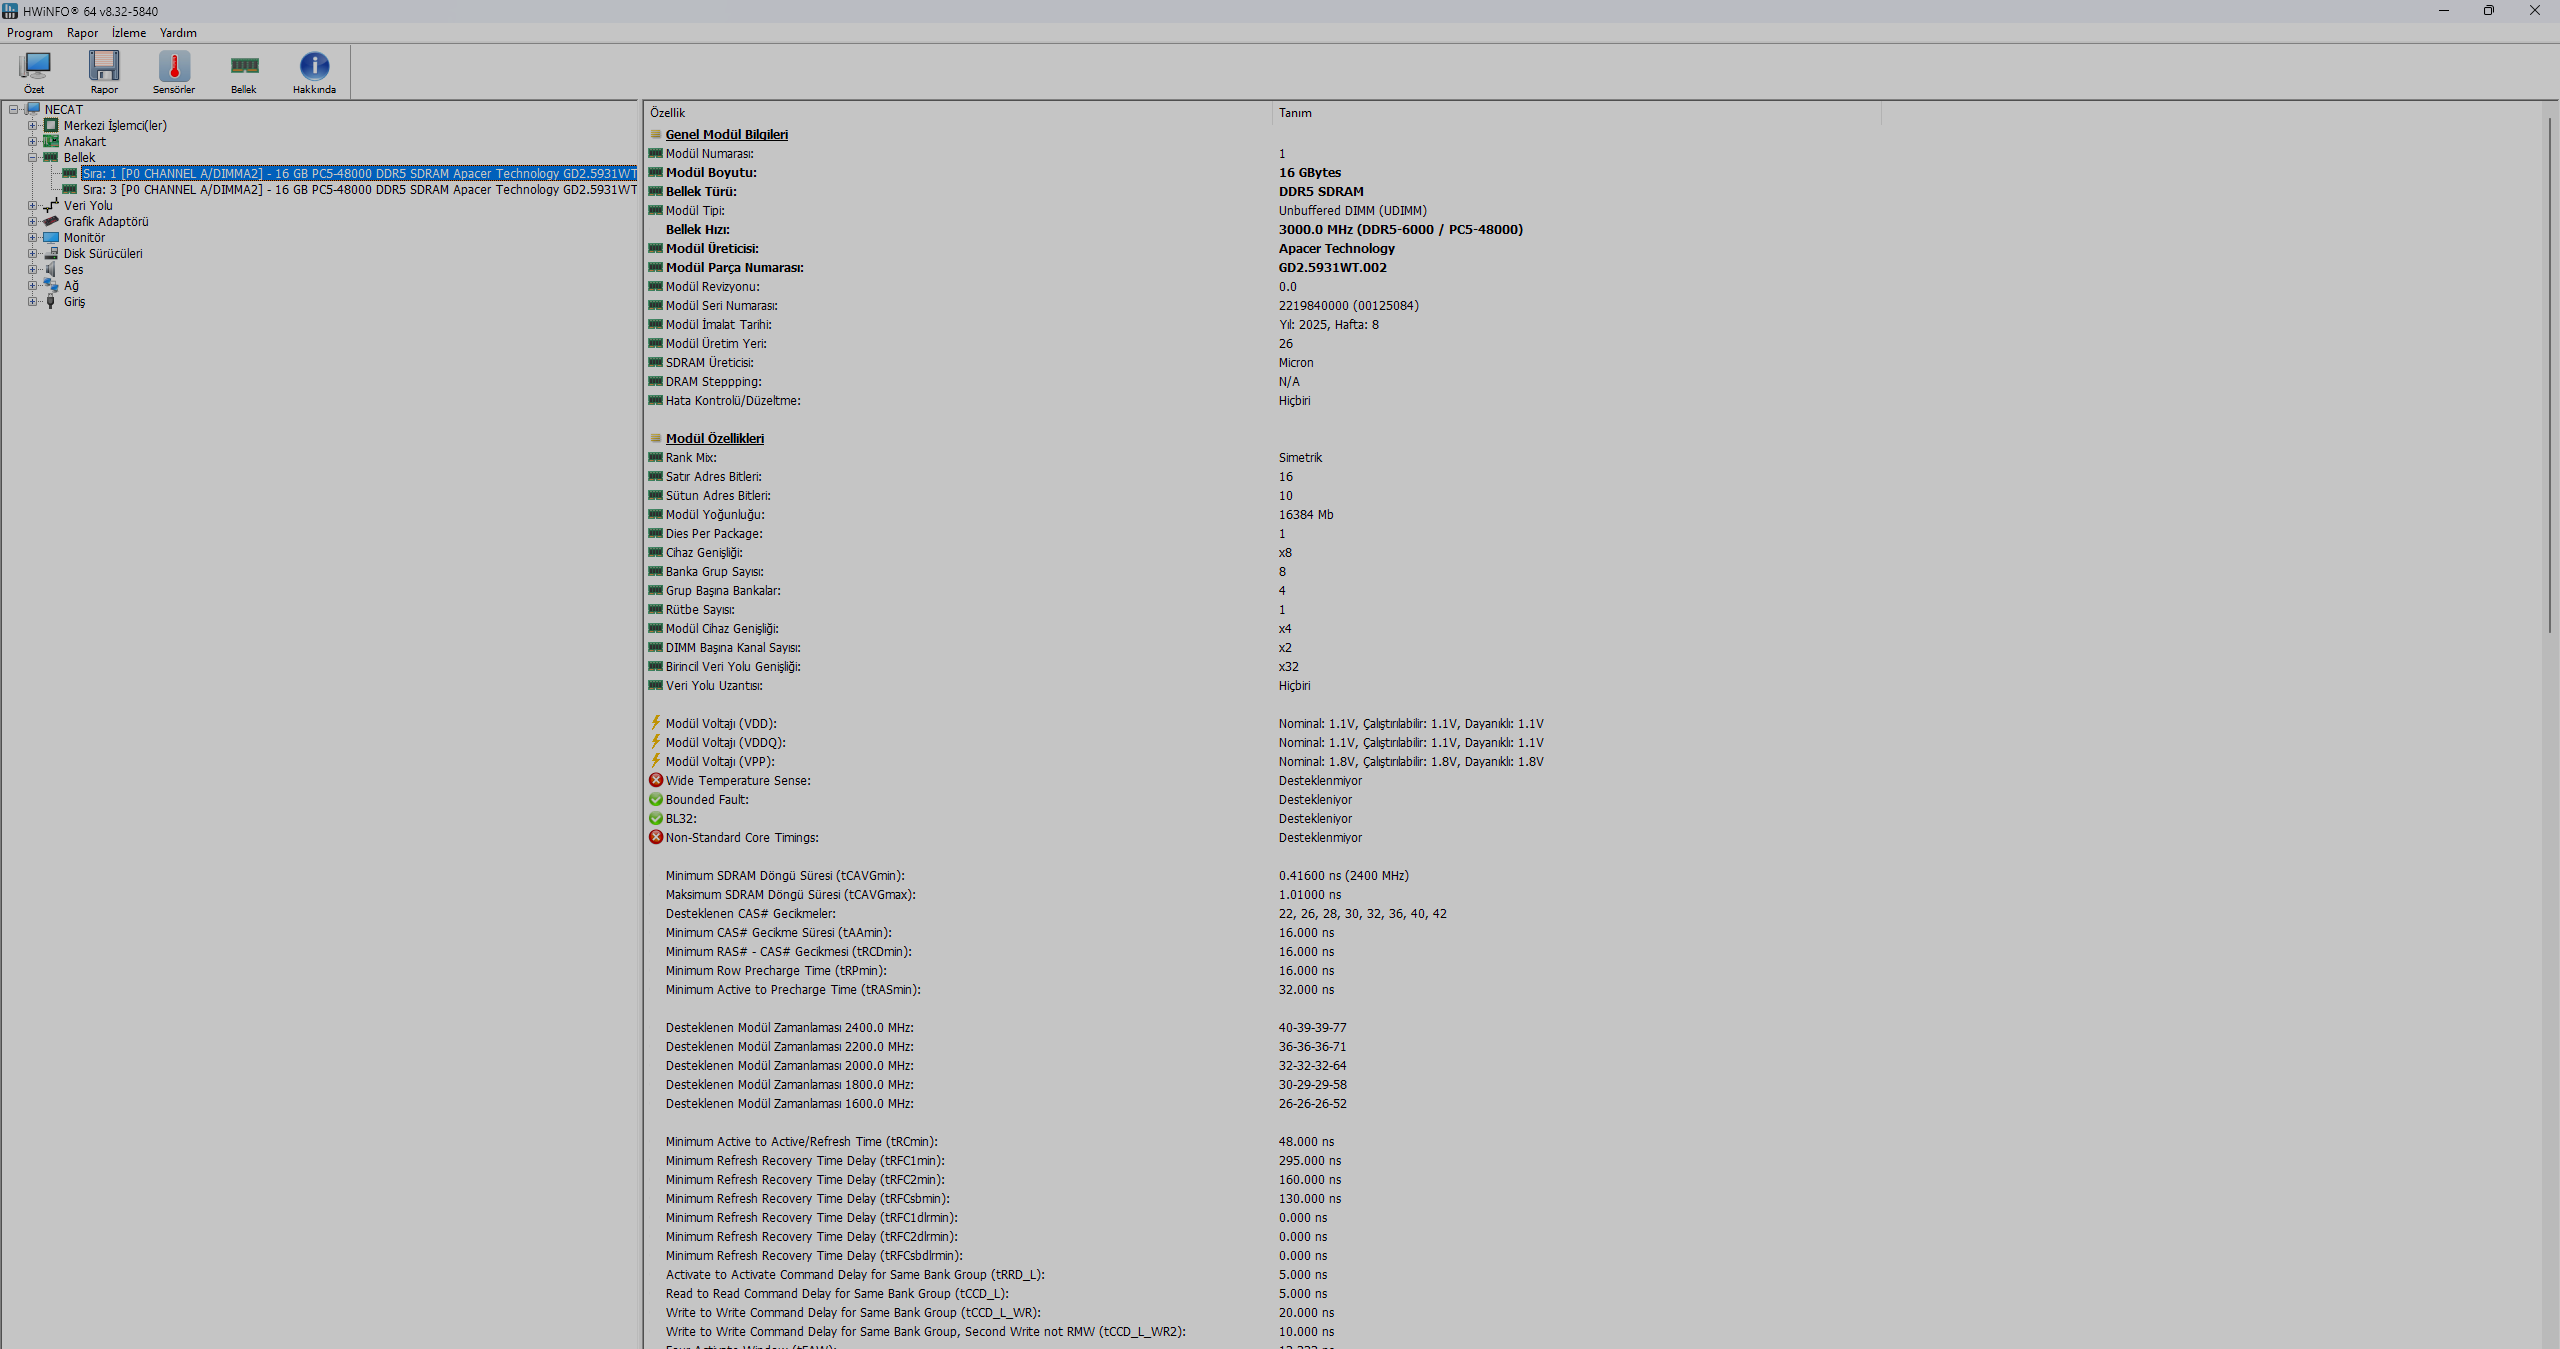Click the Rapor save report icon

tap(104, 66)
